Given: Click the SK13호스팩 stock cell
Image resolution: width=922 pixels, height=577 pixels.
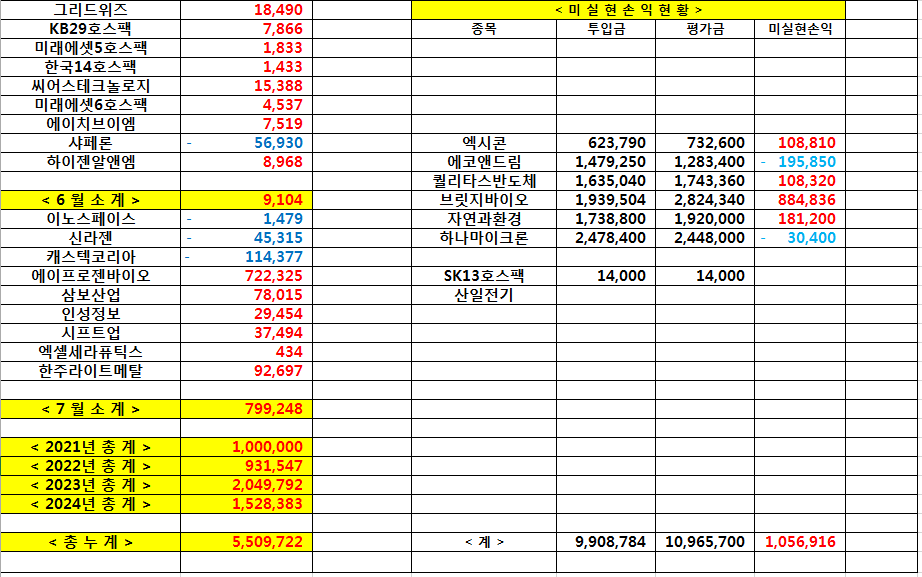Looking at the screenshot, I should click(483, 276).
